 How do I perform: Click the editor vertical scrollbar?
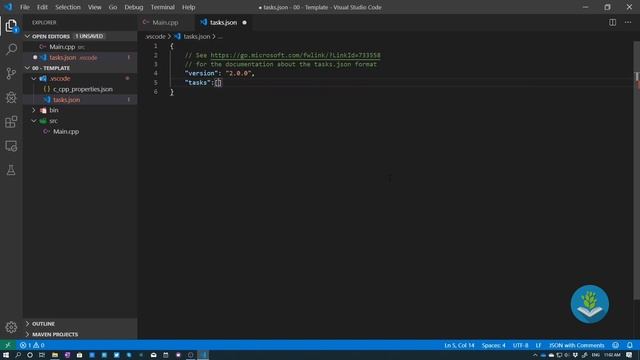tap(637, 171)
